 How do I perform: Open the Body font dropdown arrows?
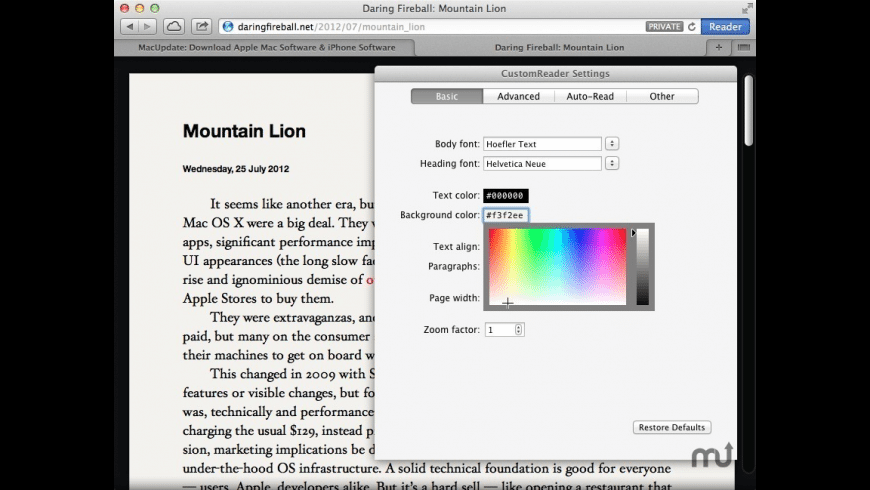point(611,144)
